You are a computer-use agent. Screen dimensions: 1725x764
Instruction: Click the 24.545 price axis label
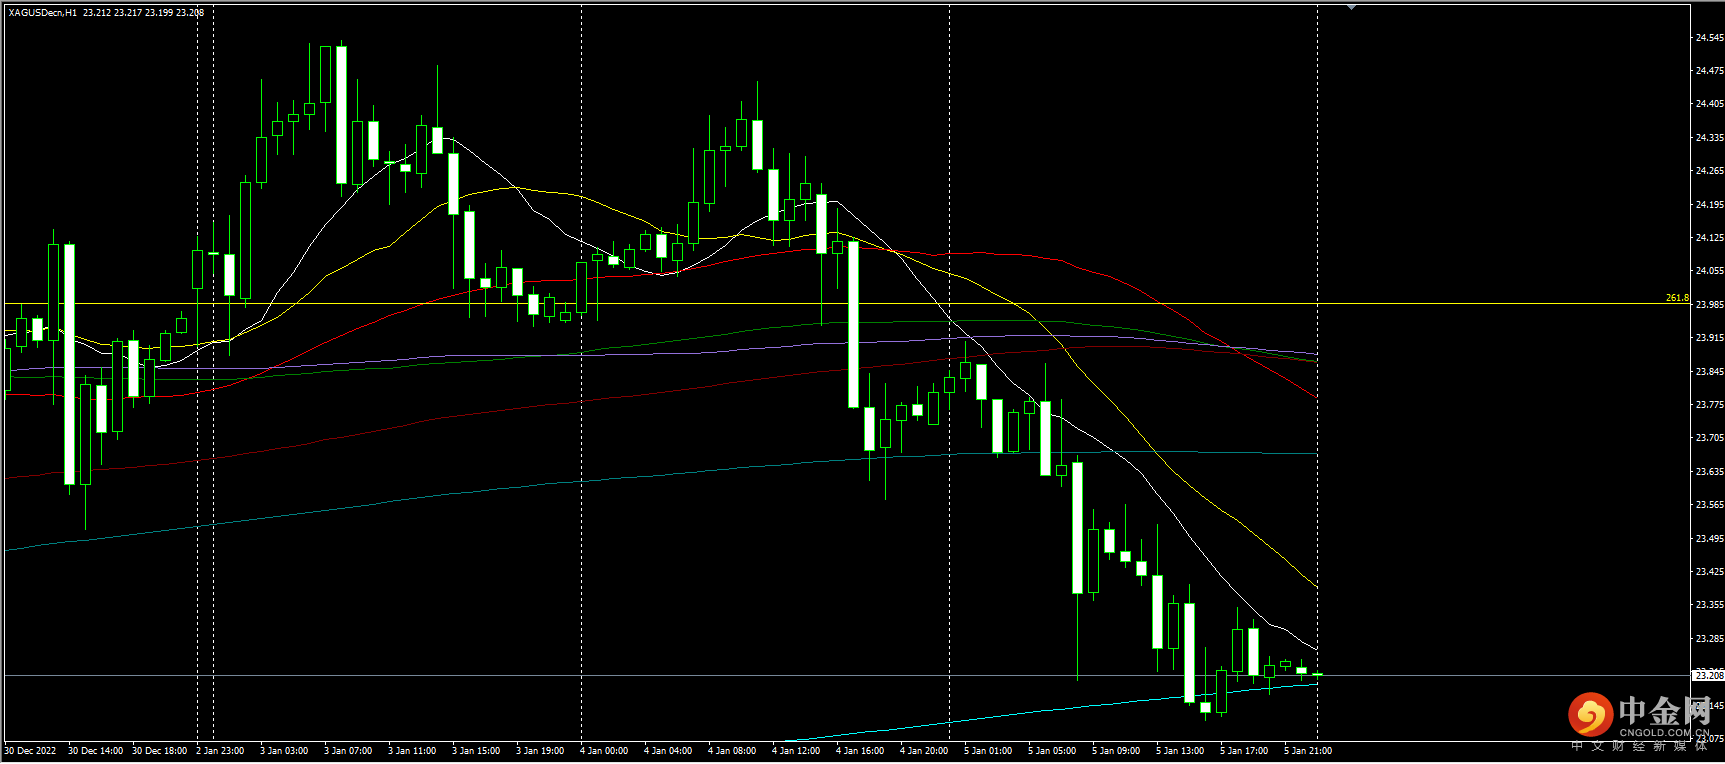coord(1709,38)
